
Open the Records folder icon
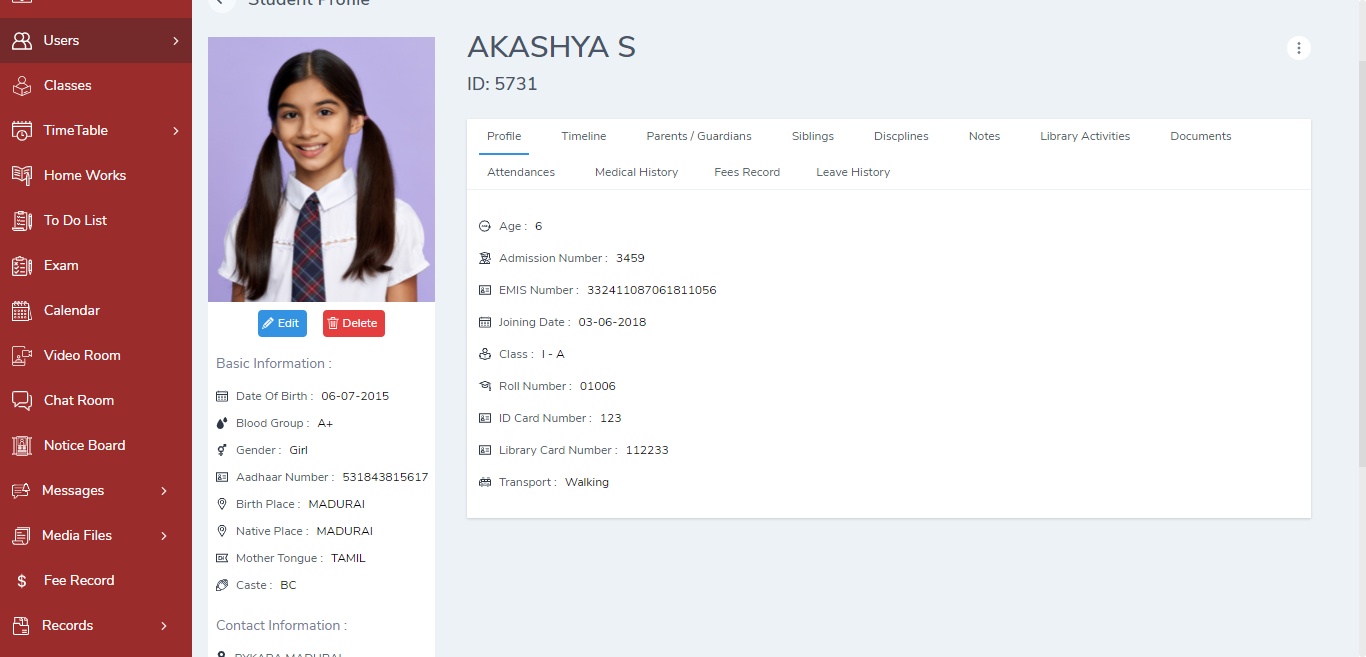pyautogui.click(x=21, y=626)
